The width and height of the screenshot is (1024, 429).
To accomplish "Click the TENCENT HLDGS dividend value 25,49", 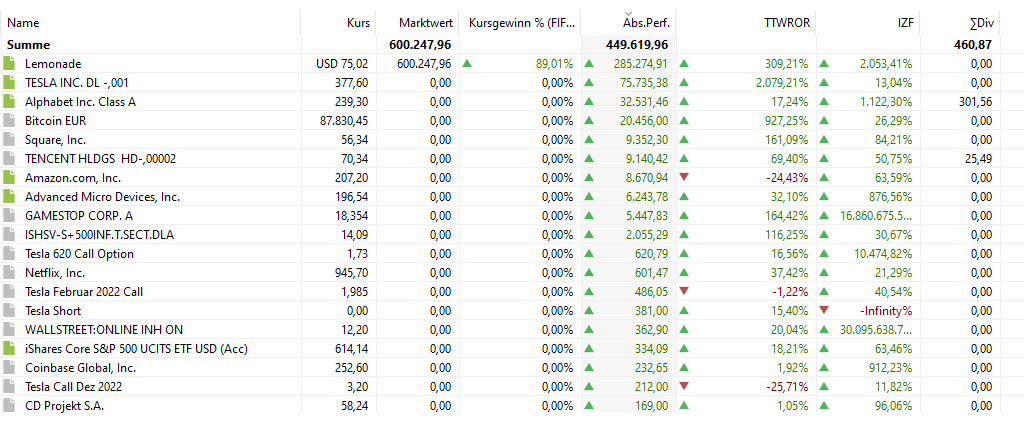I will click(x=980, y=159).
